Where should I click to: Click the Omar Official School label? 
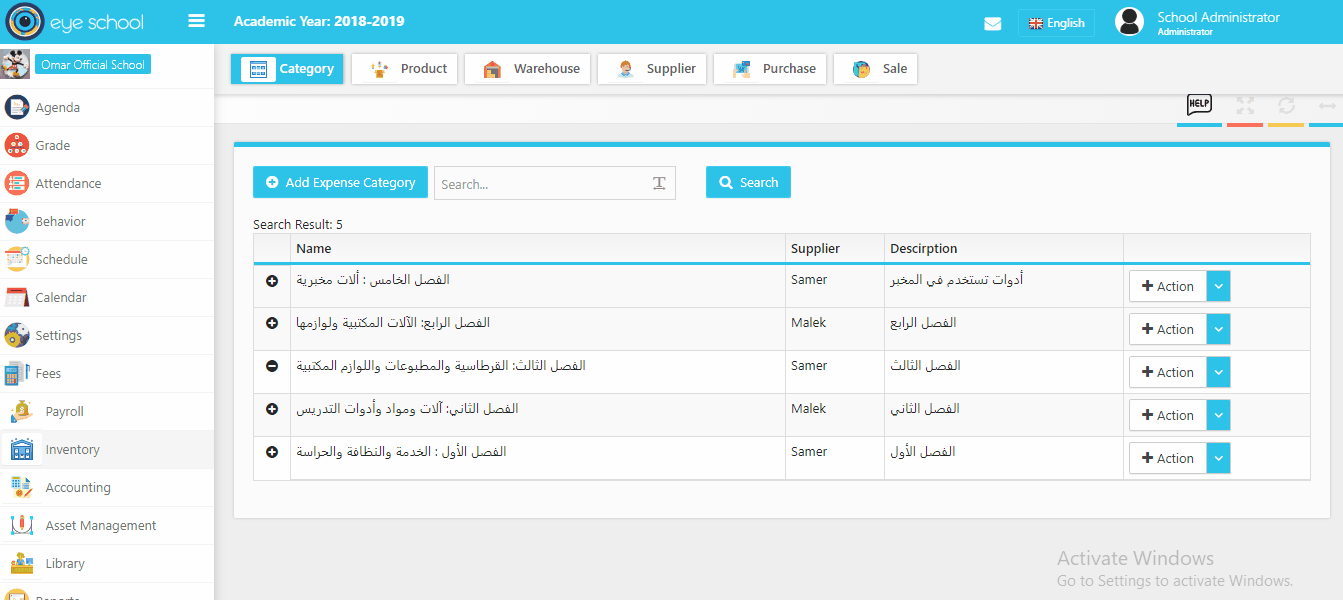[93, 65]
